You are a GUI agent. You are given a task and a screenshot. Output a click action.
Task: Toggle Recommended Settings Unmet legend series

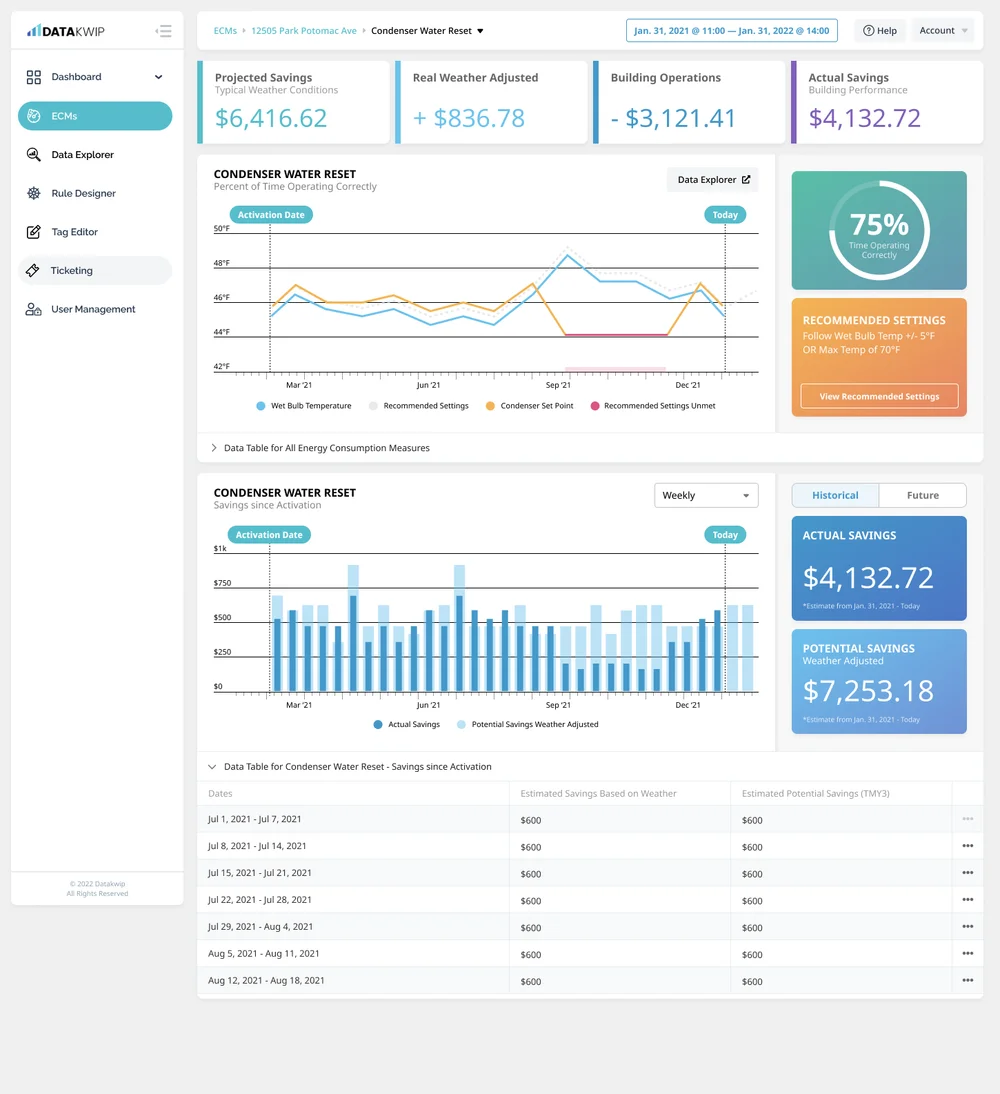653,406
